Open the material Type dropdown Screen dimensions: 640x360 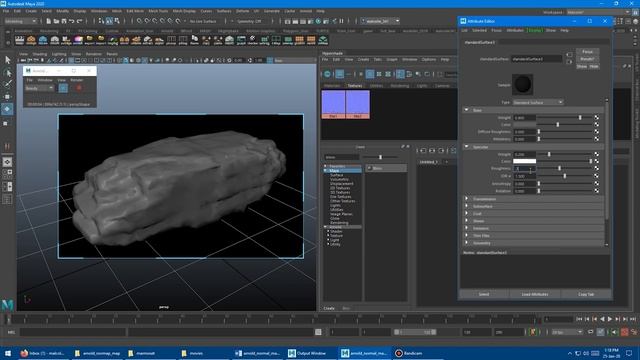pyautogui.click(x=538, y=102)
